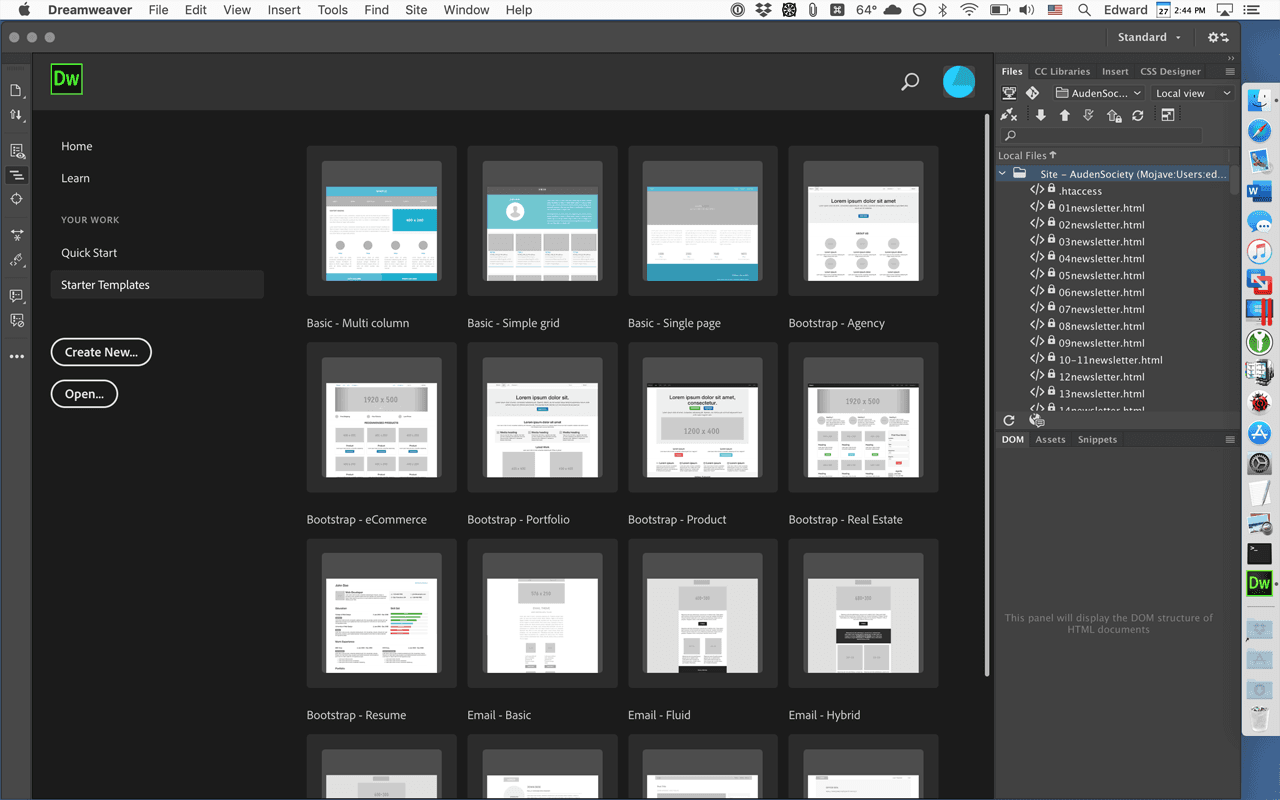The height and width of the screenshot is (800, 1280).
Task: Click the File Management up-down arrows icon
Action: 16,115
